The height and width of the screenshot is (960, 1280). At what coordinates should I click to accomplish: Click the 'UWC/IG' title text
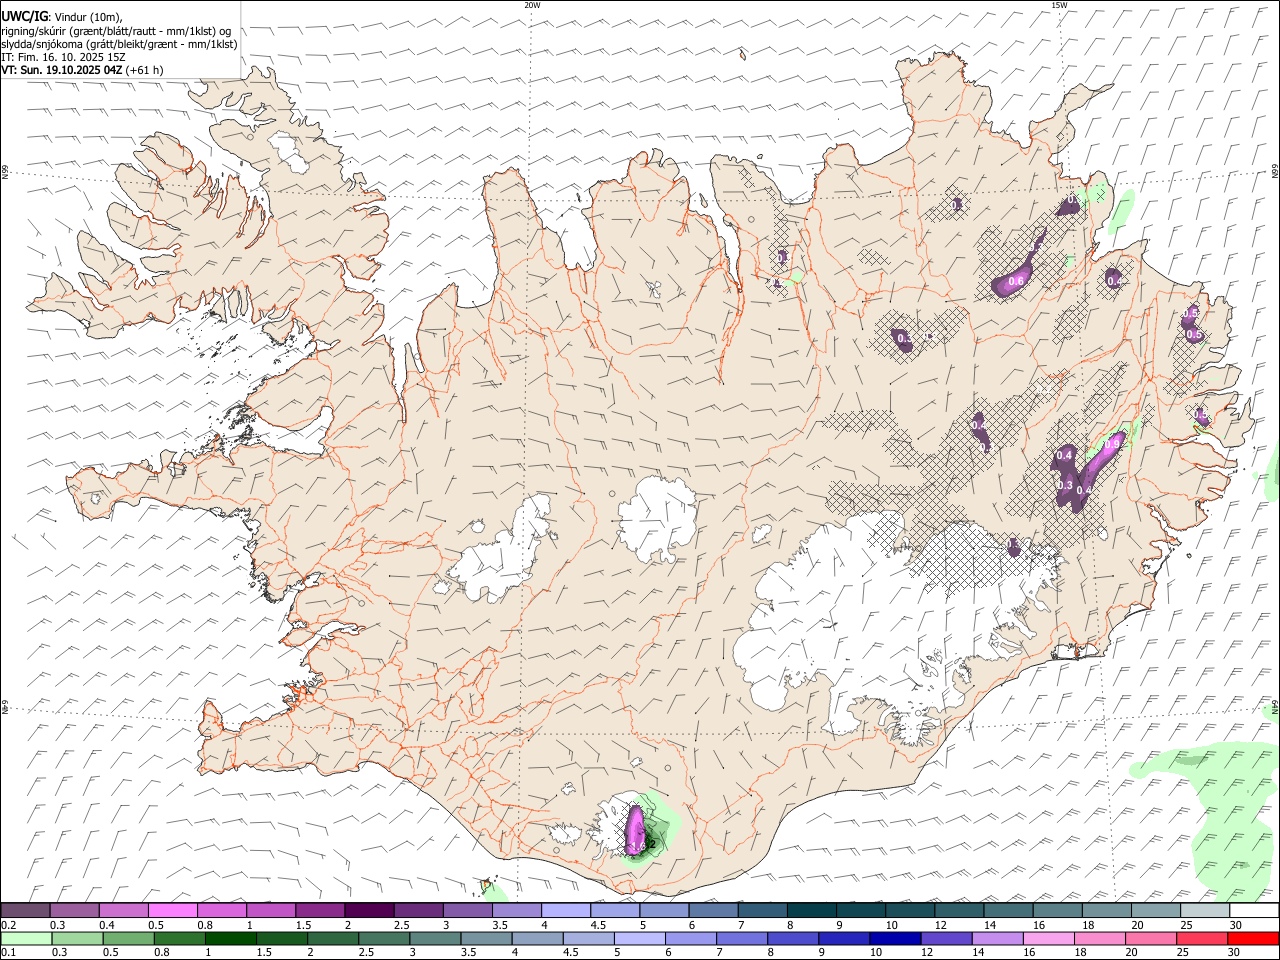coord(25,17)
